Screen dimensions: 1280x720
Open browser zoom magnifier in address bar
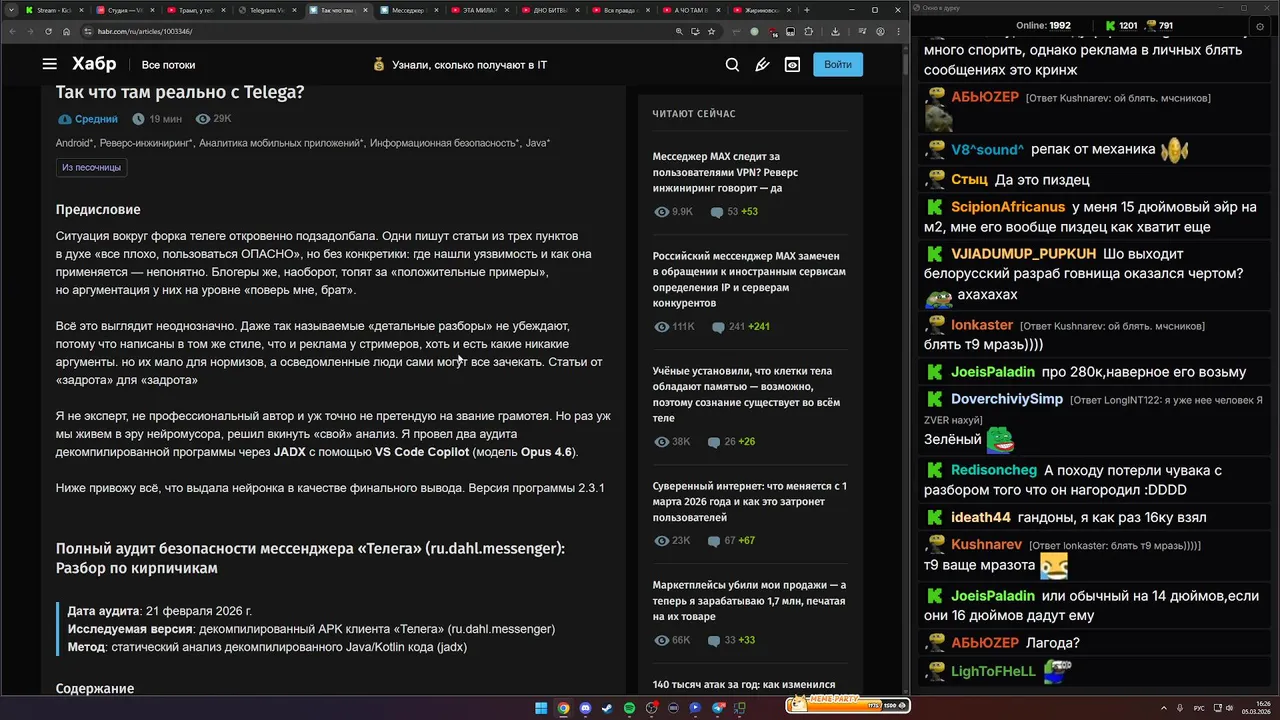coord(679,31)
